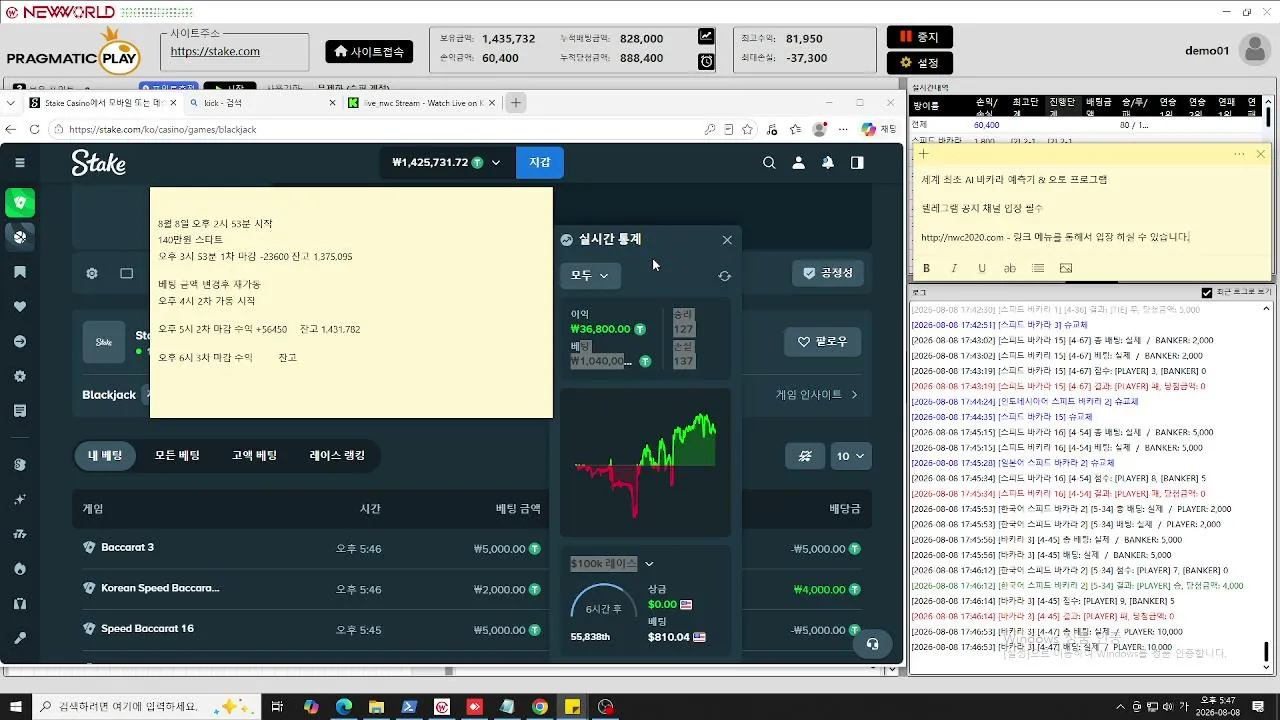Insert image in sticky note
The image size is (1280, 720).
click(x=1066, y=268)
